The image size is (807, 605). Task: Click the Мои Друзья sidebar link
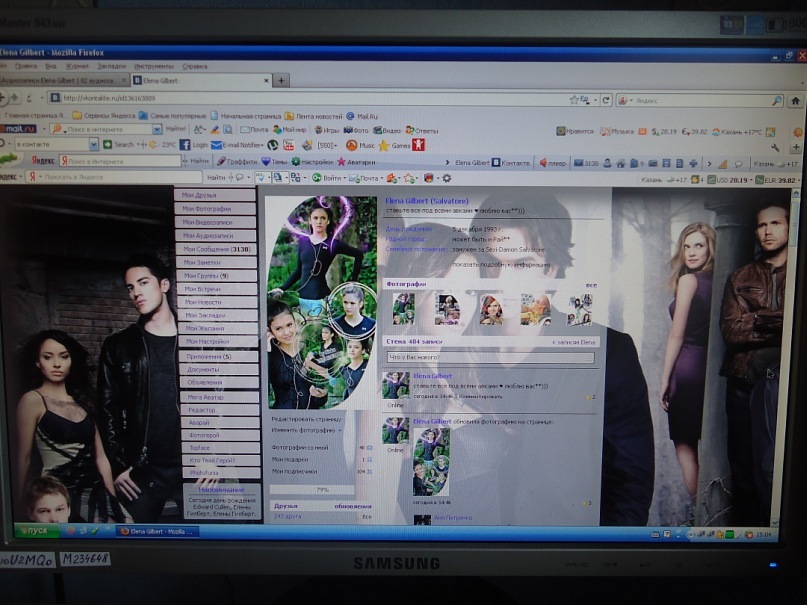(x=215, y=195)
